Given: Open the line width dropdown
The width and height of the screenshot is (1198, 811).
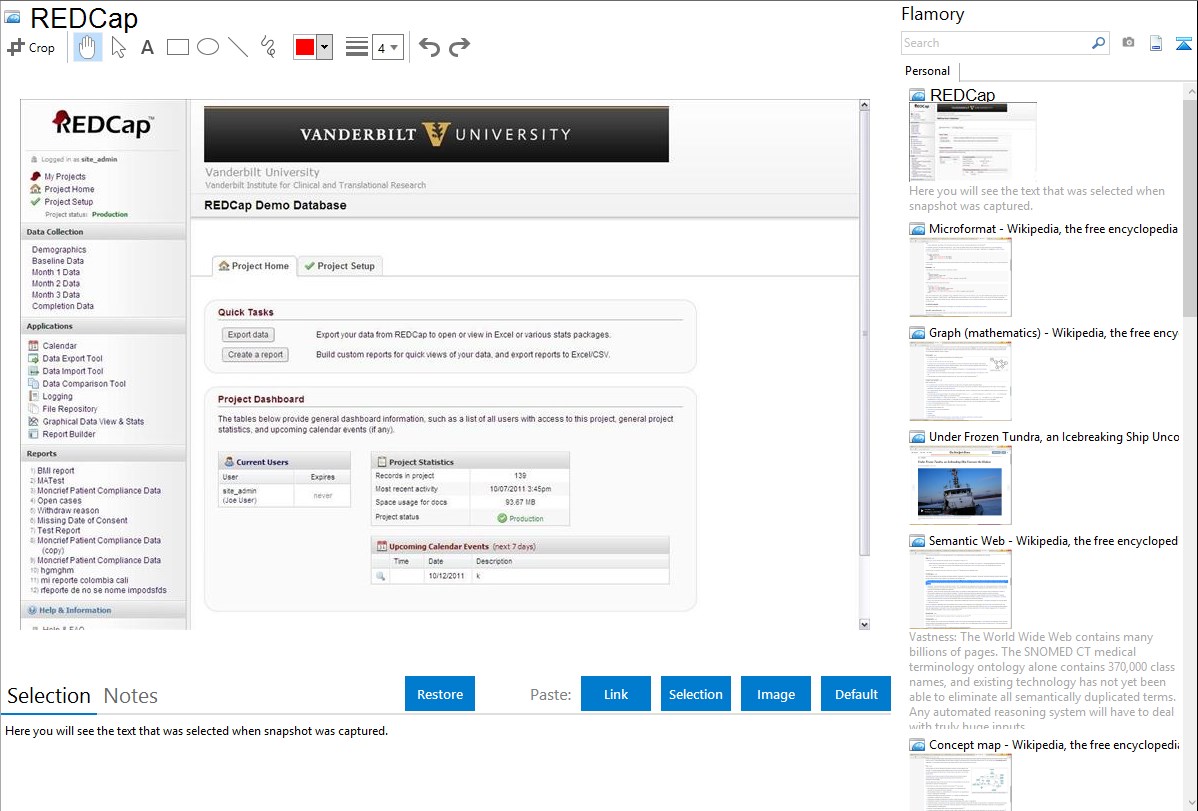Looking at the screenshot, I should pos(387,47).
